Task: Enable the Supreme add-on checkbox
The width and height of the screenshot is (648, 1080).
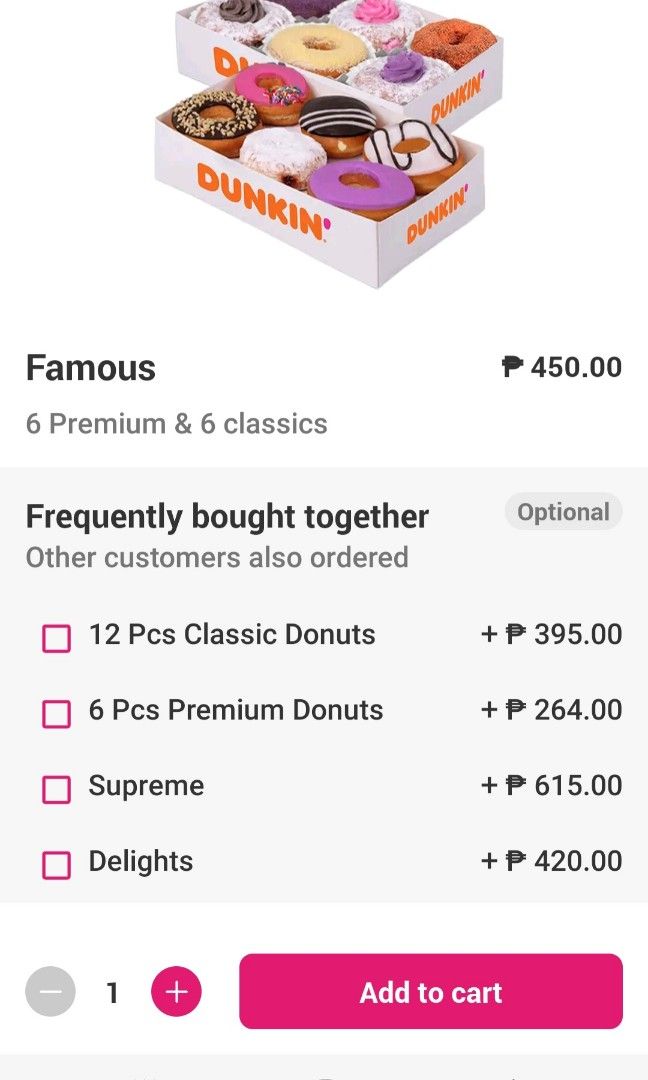Action: [x=56, y=786]
